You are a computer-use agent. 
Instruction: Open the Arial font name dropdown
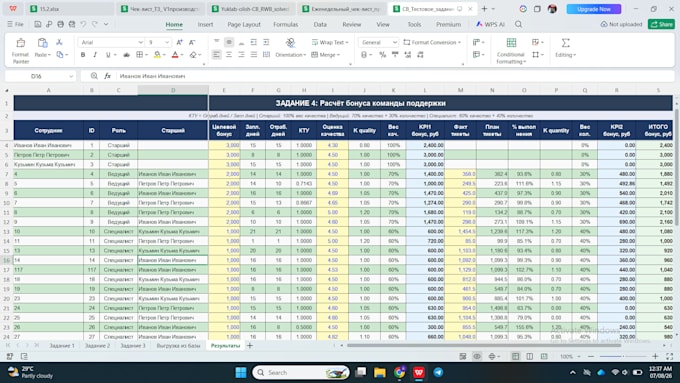click(x=141, y=42)
